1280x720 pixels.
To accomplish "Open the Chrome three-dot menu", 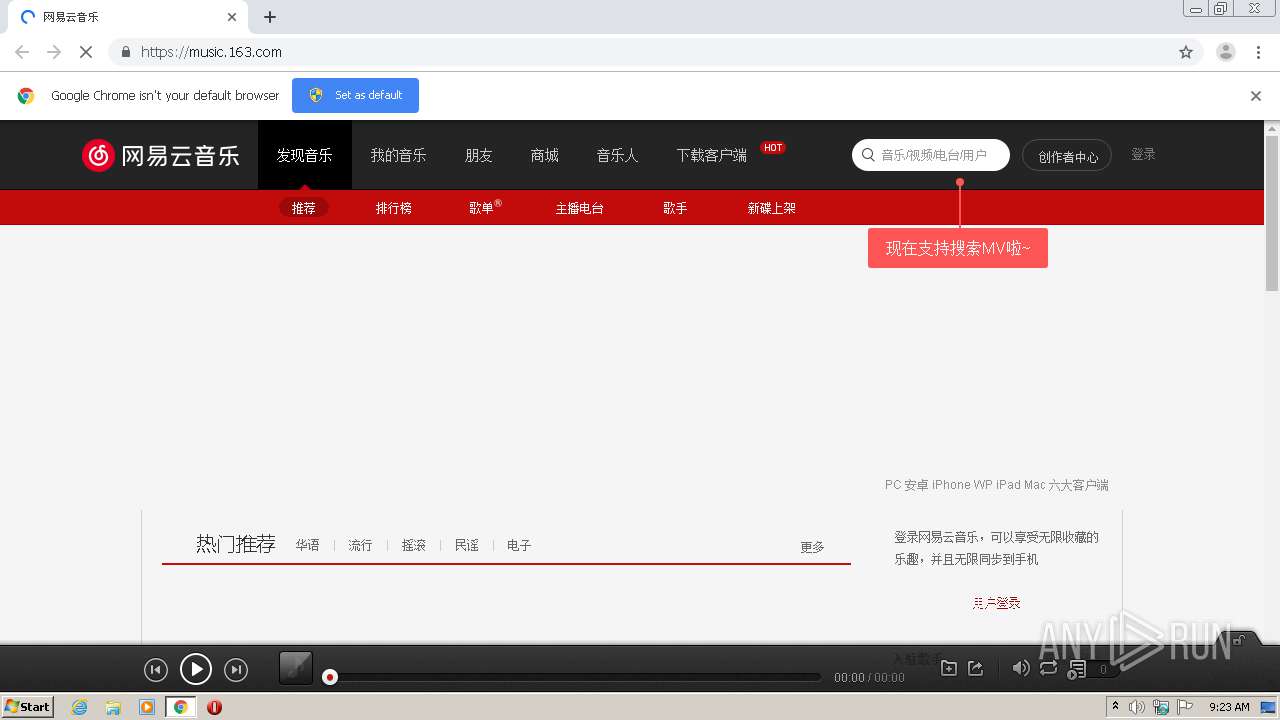I will pyautogui.click(x=1258, y=52).
